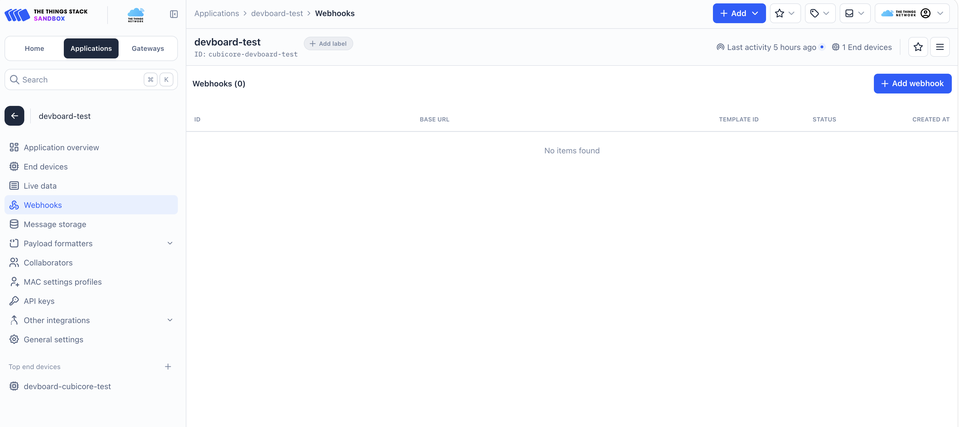The width and height of the screenshot is (960, 427).
Task: Click The Things Stack Sandbox logo
Action: 46,13
